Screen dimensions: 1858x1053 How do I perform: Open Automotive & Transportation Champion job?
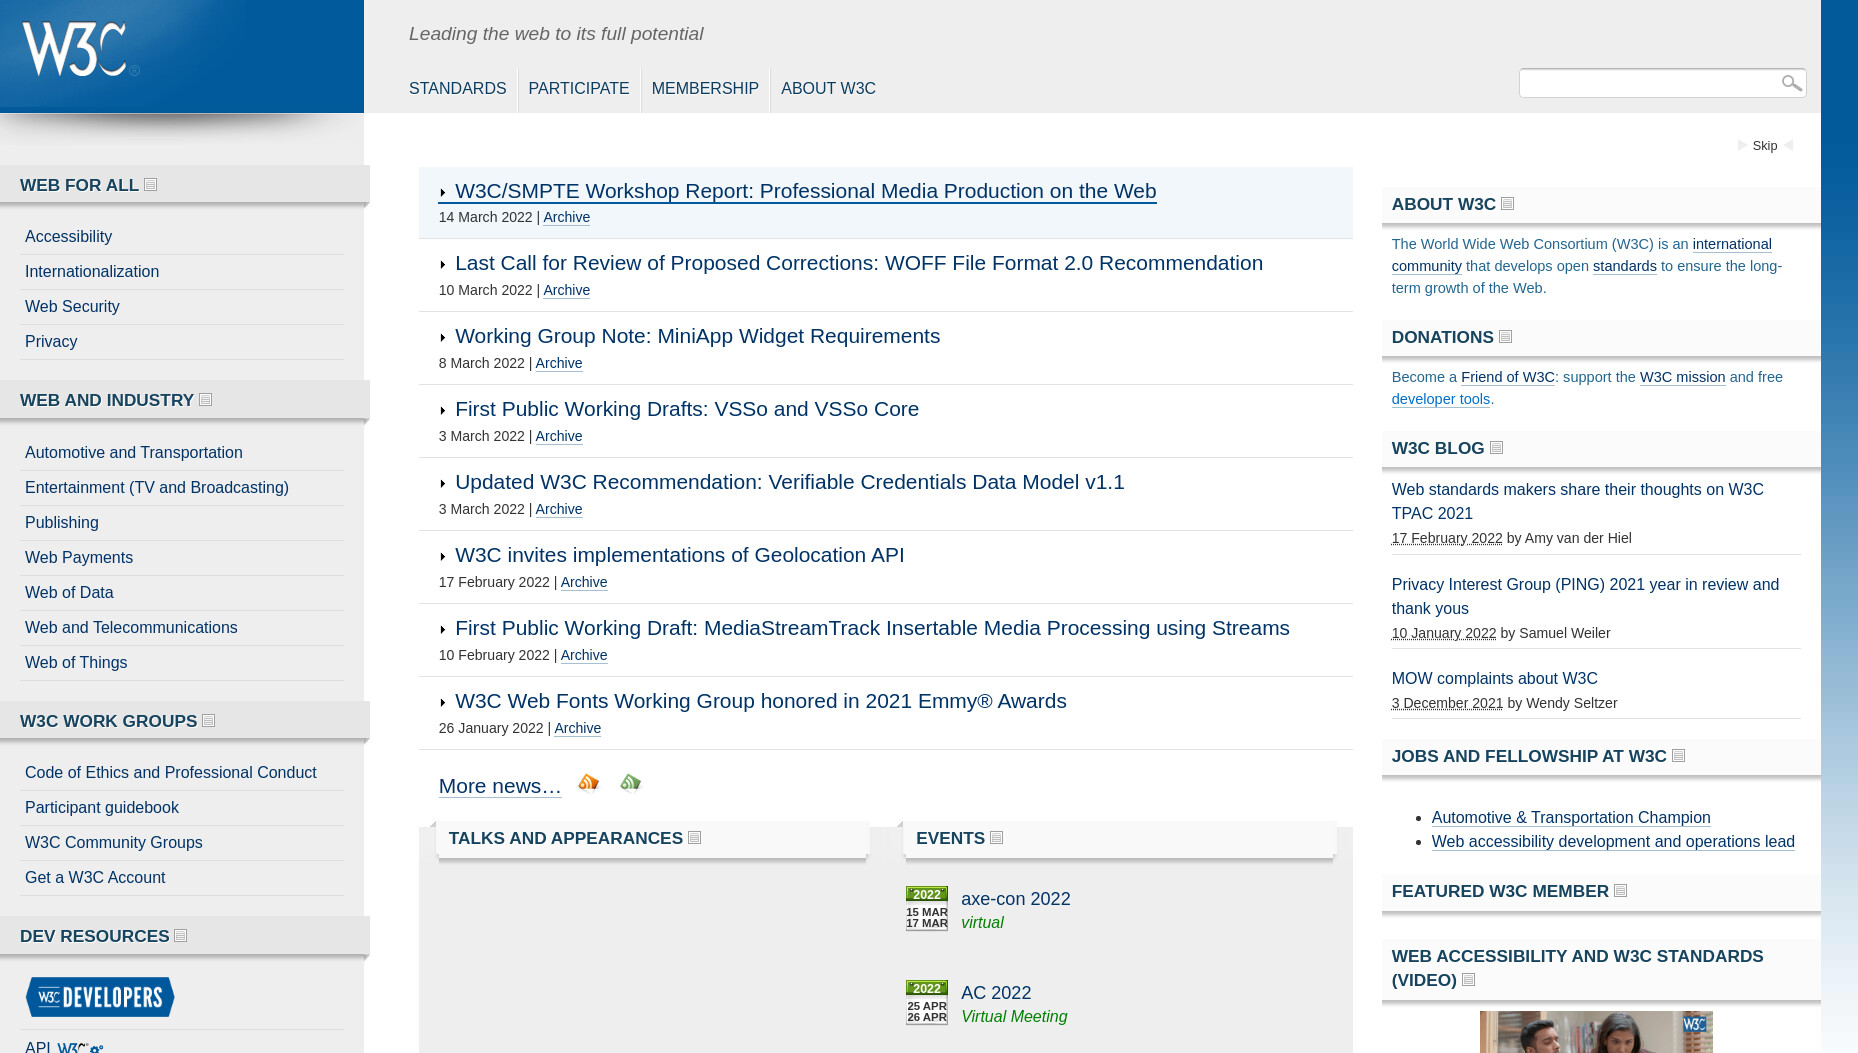1571,818
